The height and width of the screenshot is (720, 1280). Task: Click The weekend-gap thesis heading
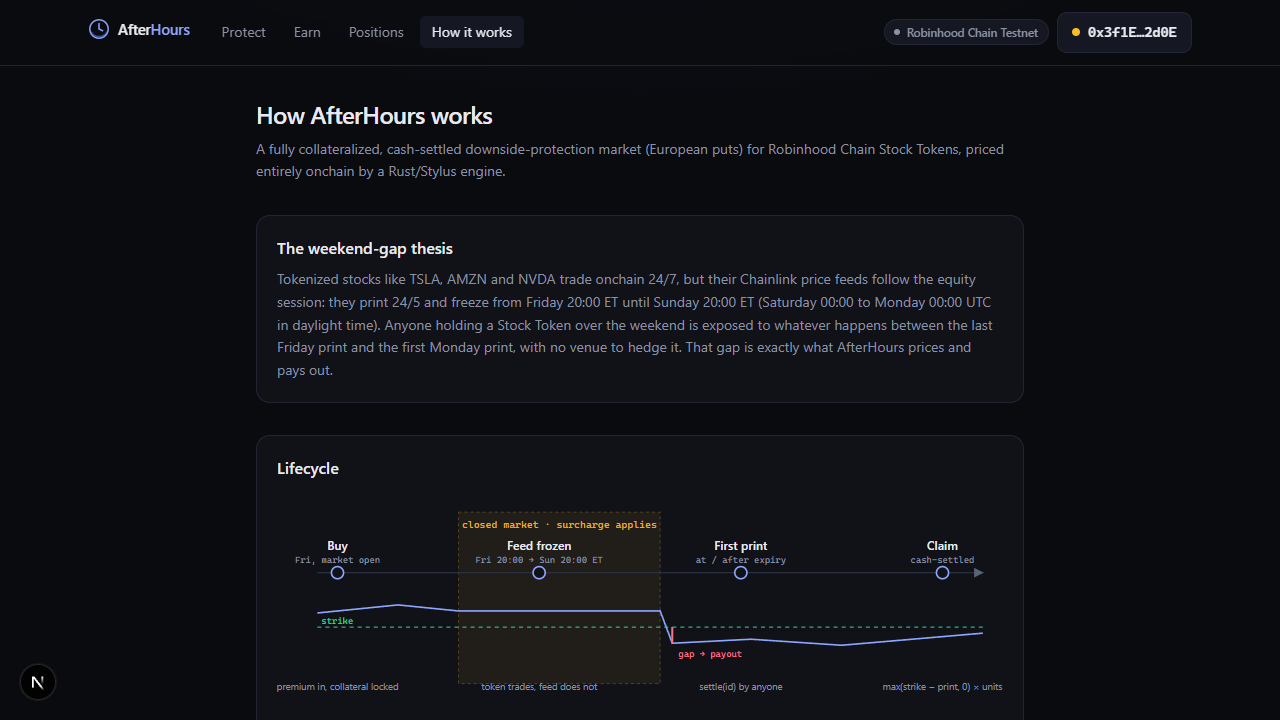pyautogui.click(x=365, y=248)
